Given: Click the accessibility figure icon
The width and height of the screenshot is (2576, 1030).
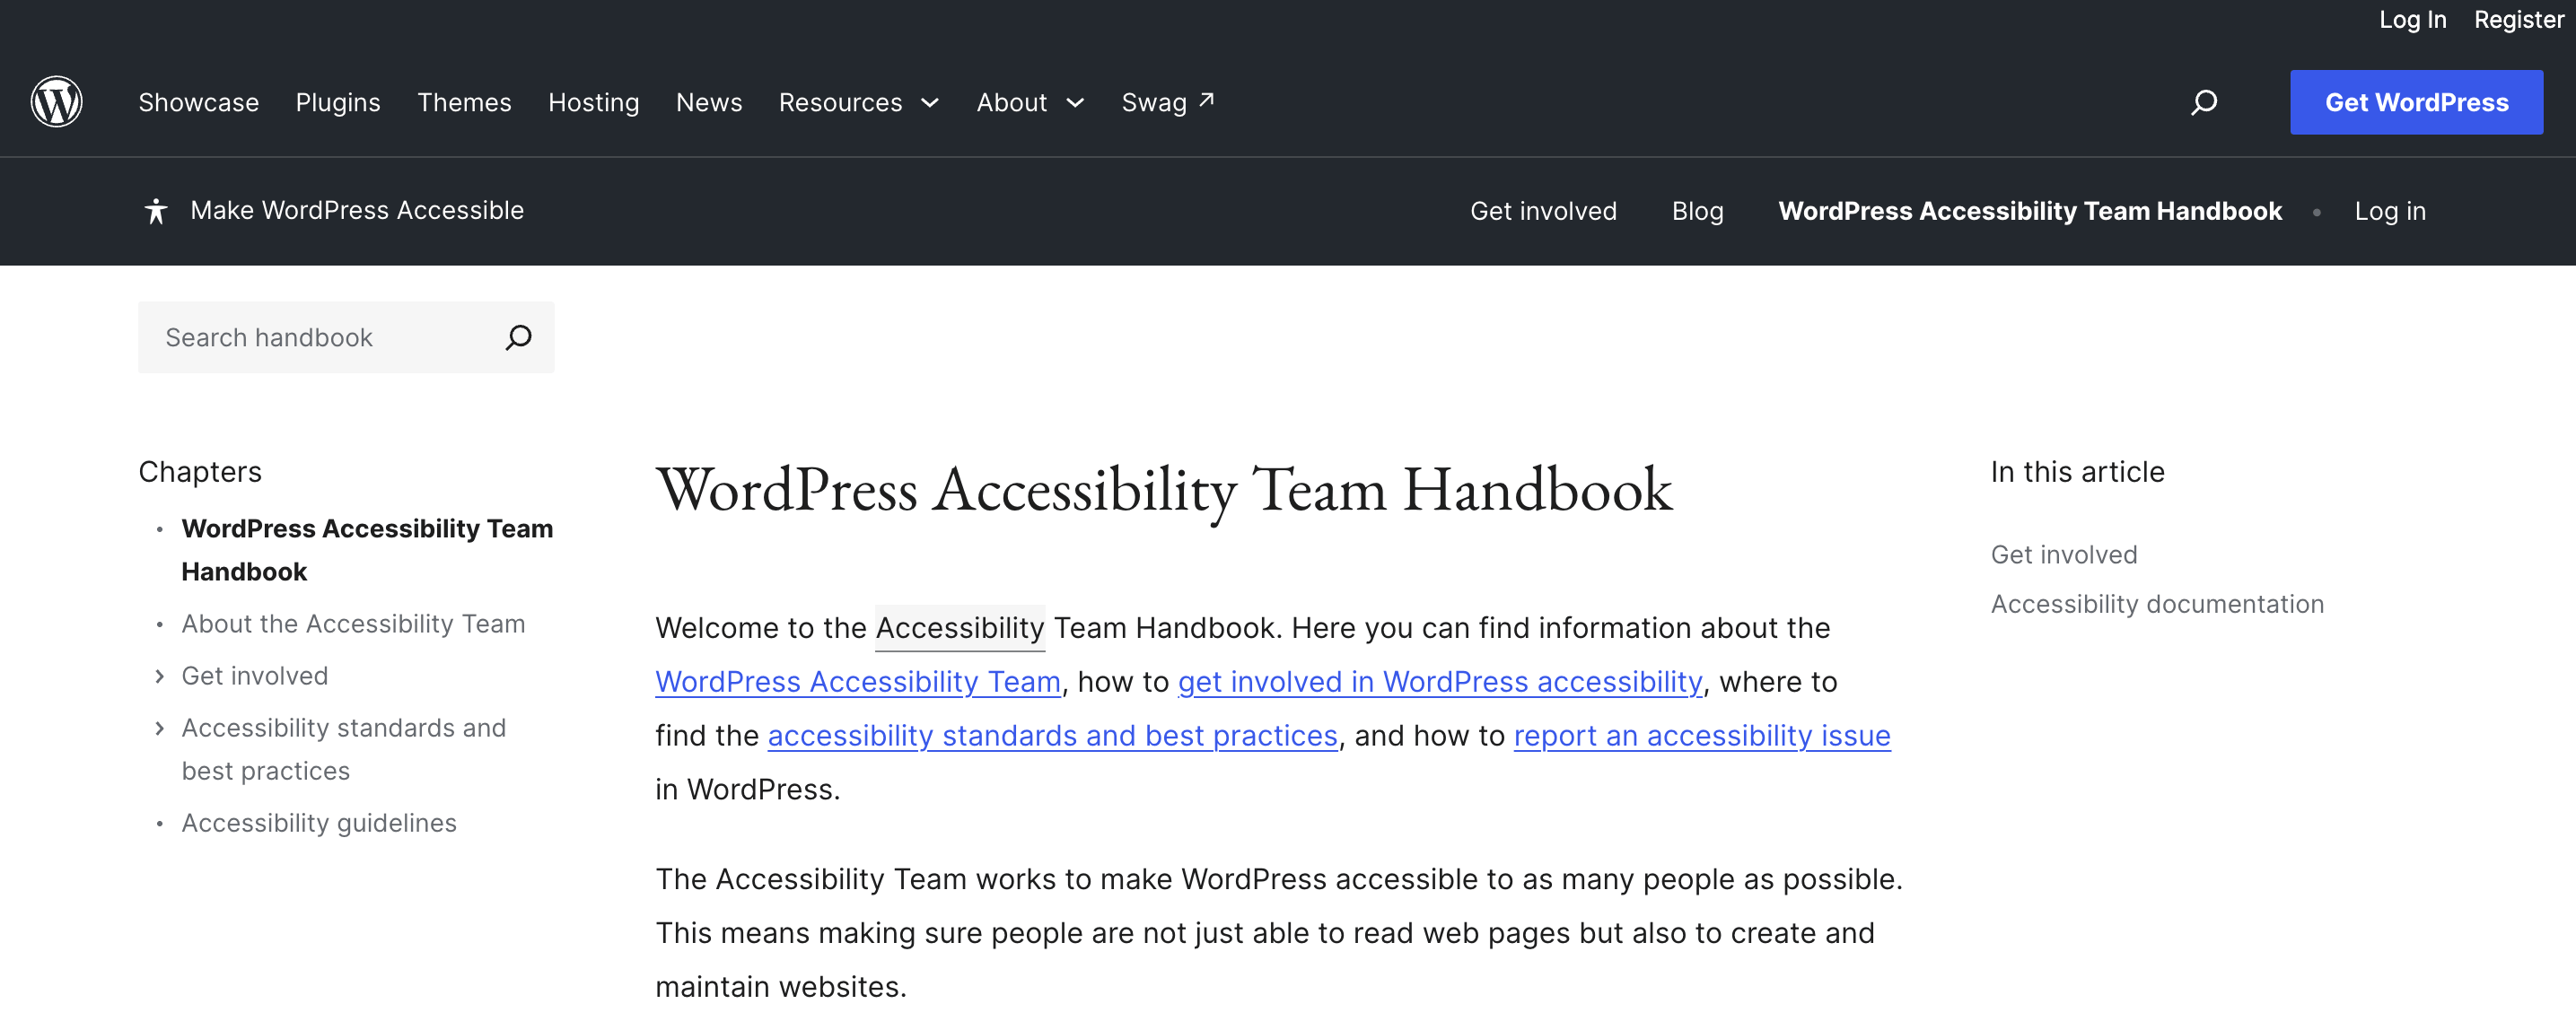Looking at the screenshot, I should [155, 211].
